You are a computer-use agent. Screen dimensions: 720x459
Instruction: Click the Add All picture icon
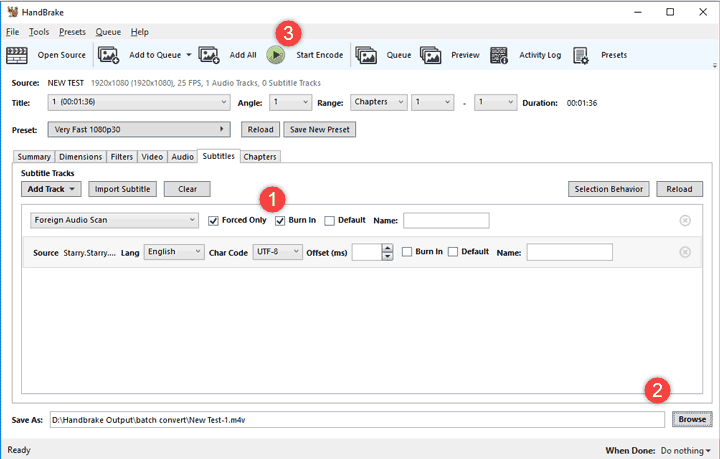tap(208, 55)
